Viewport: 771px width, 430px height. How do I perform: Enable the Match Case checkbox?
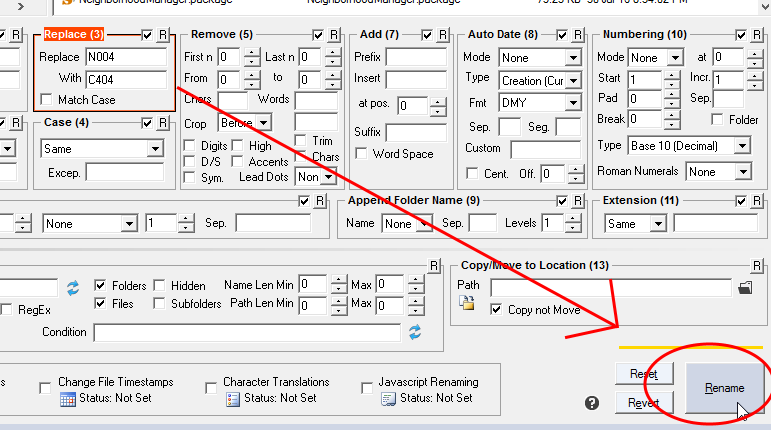coord(46,100)
